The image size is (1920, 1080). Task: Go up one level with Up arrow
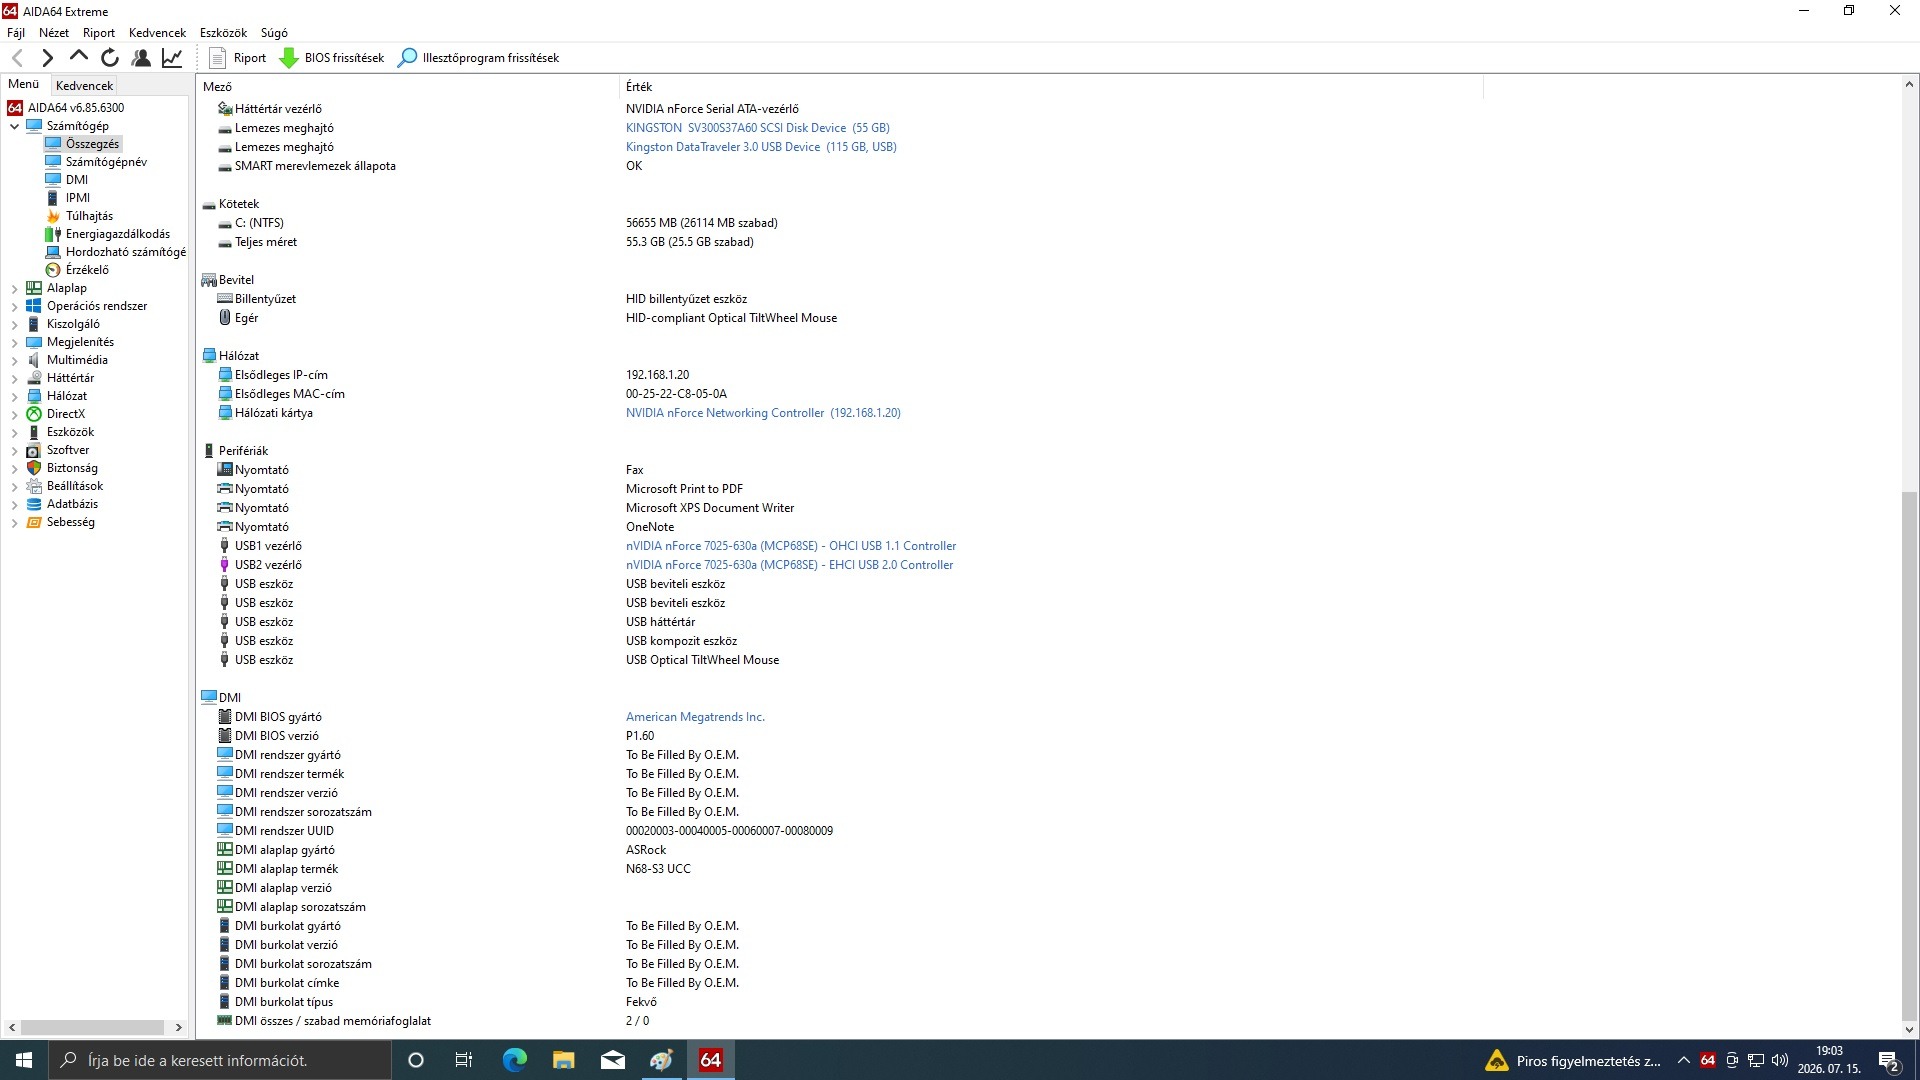(79, 58)
